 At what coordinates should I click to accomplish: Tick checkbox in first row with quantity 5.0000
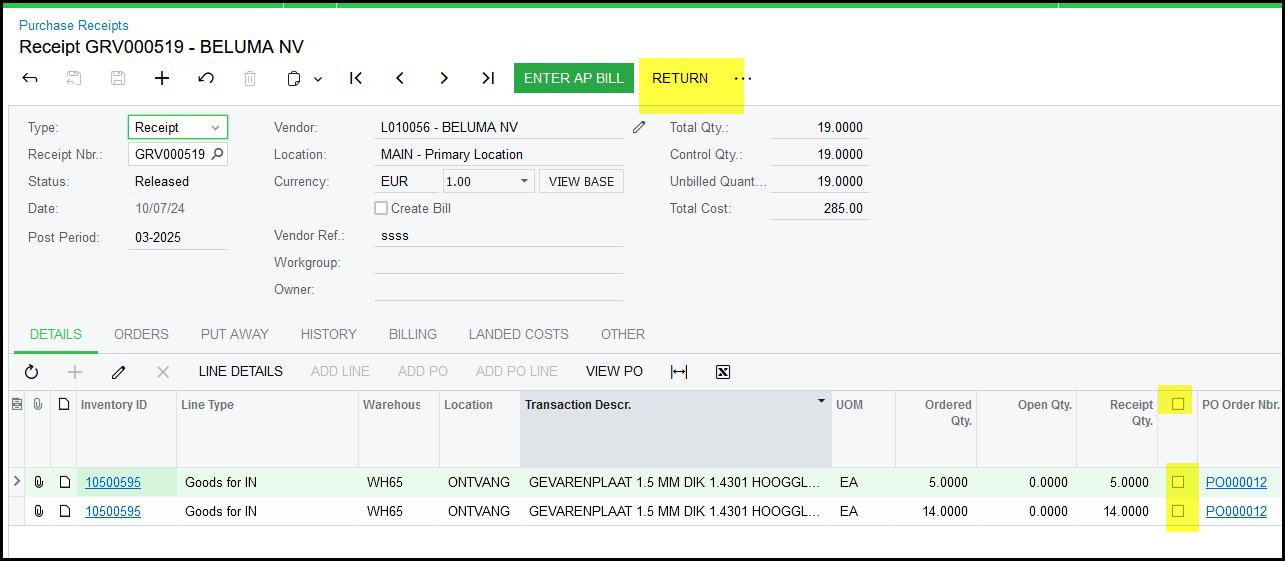click(1178, 482)
